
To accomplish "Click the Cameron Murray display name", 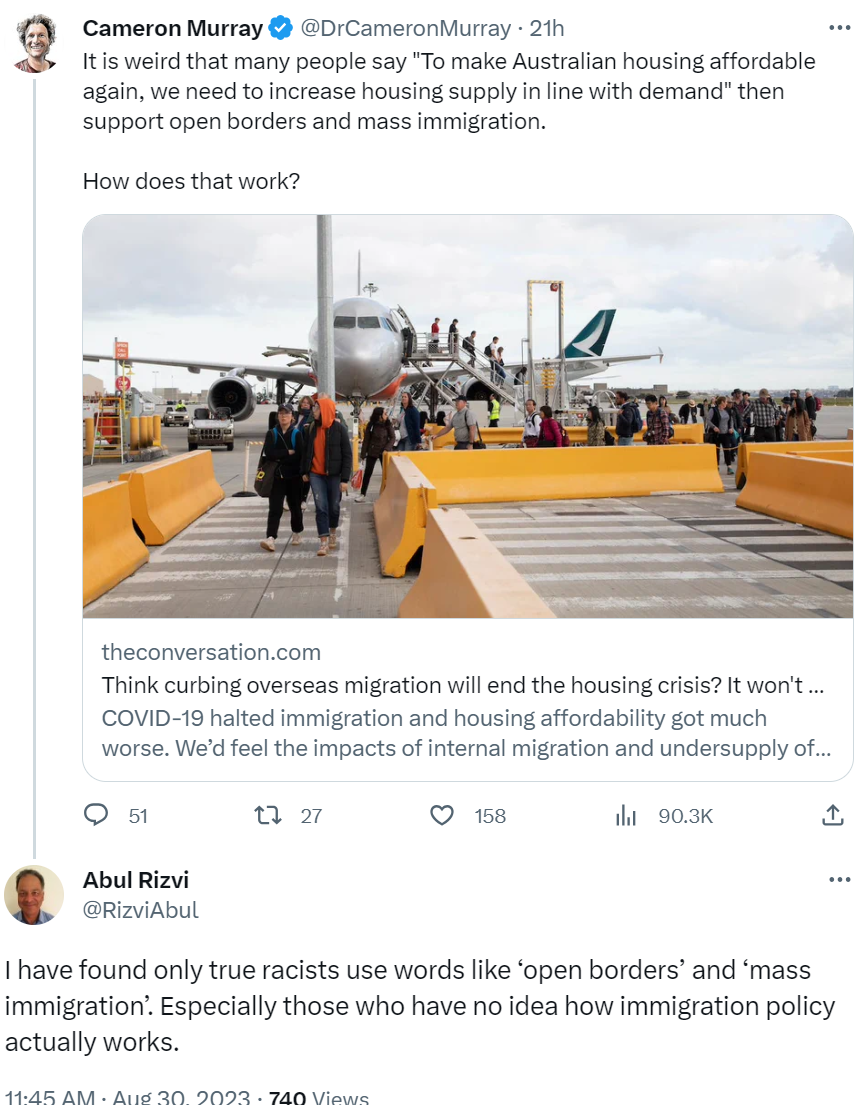I will point(173,29).
